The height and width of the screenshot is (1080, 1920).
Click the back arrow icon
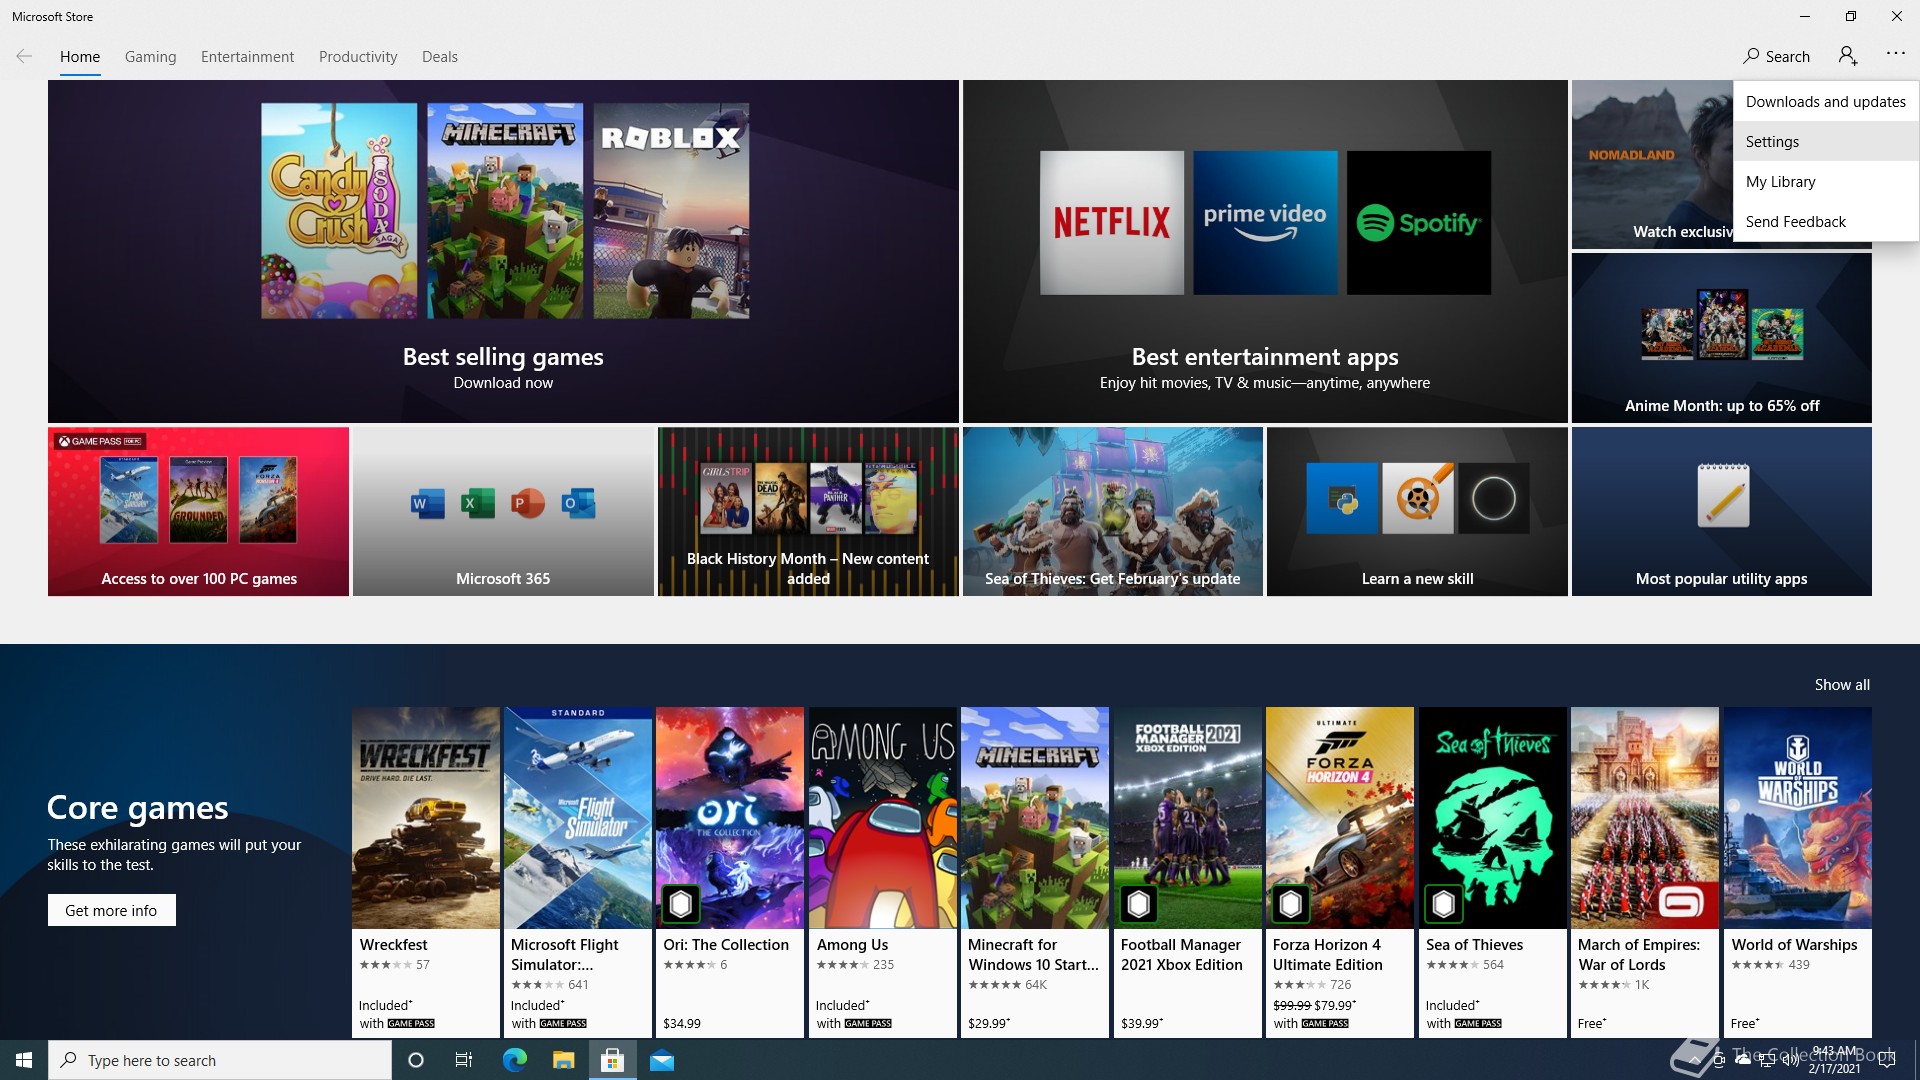pos(24,56)
